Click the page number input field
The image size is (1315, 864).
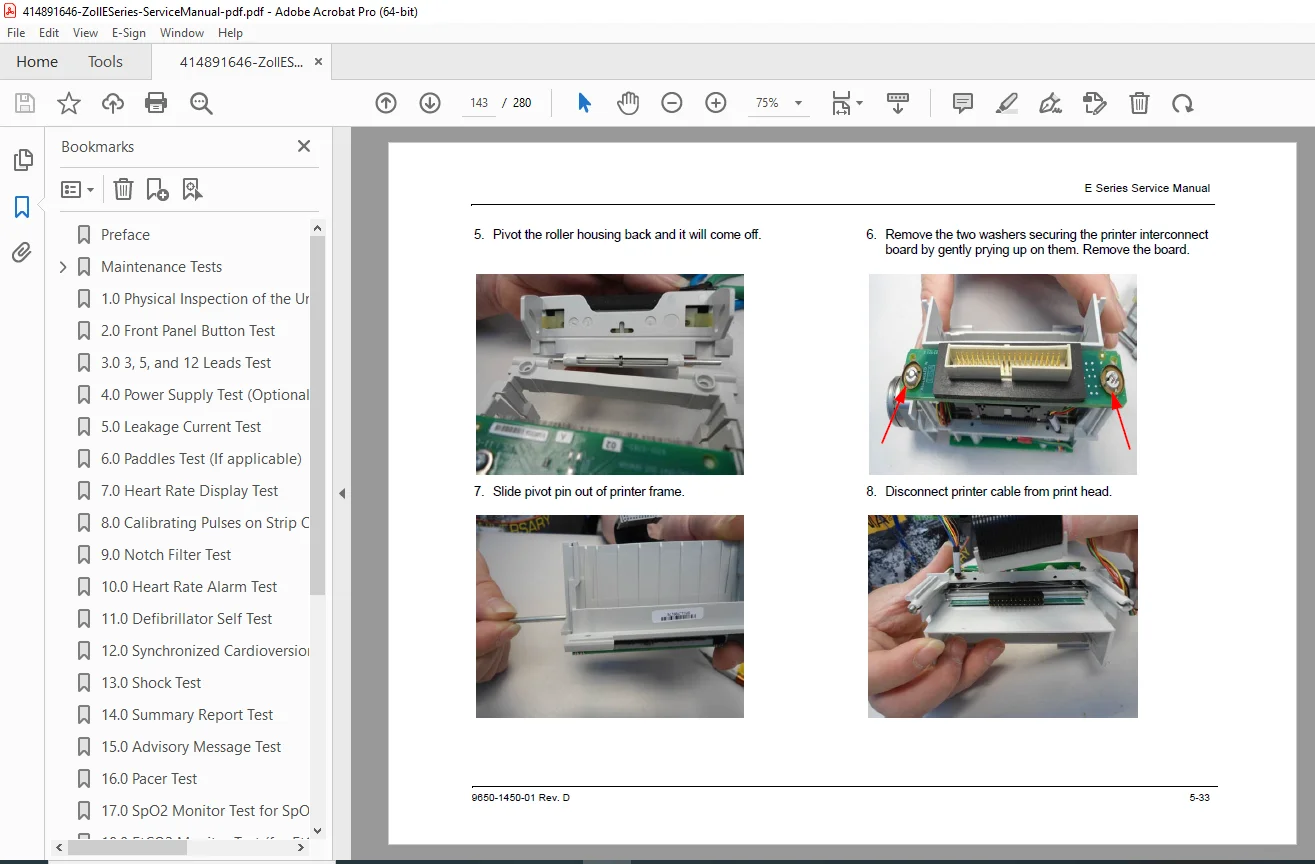(479, 103)
